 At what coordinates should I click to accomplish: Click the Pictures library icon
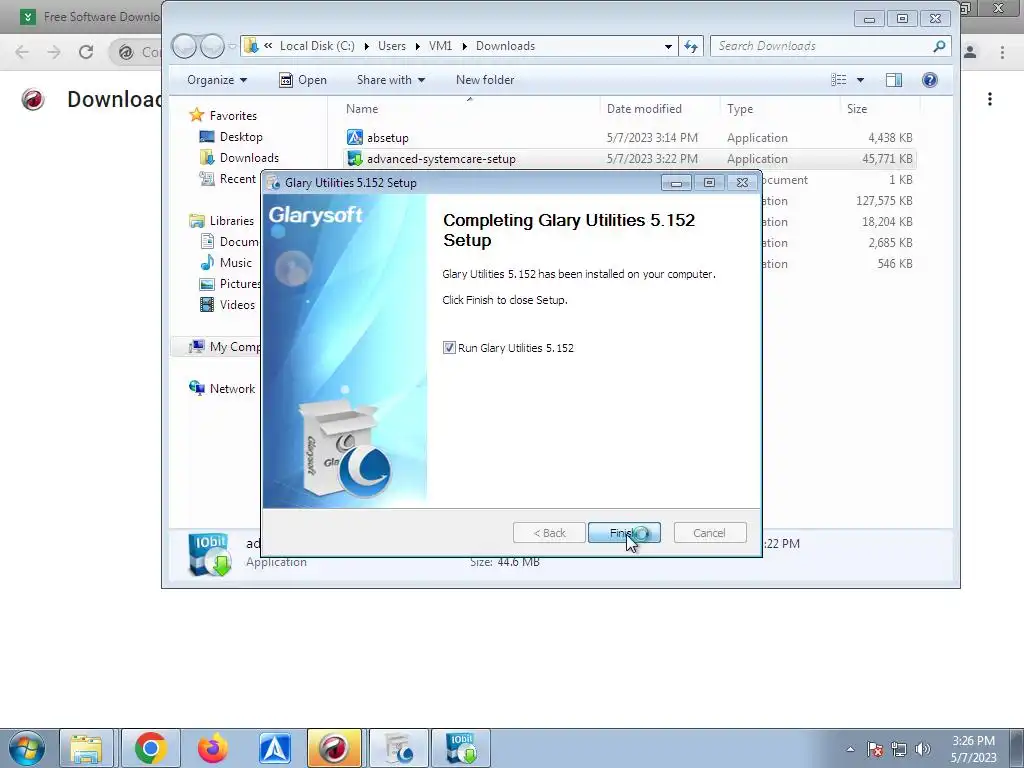(207, 283)
